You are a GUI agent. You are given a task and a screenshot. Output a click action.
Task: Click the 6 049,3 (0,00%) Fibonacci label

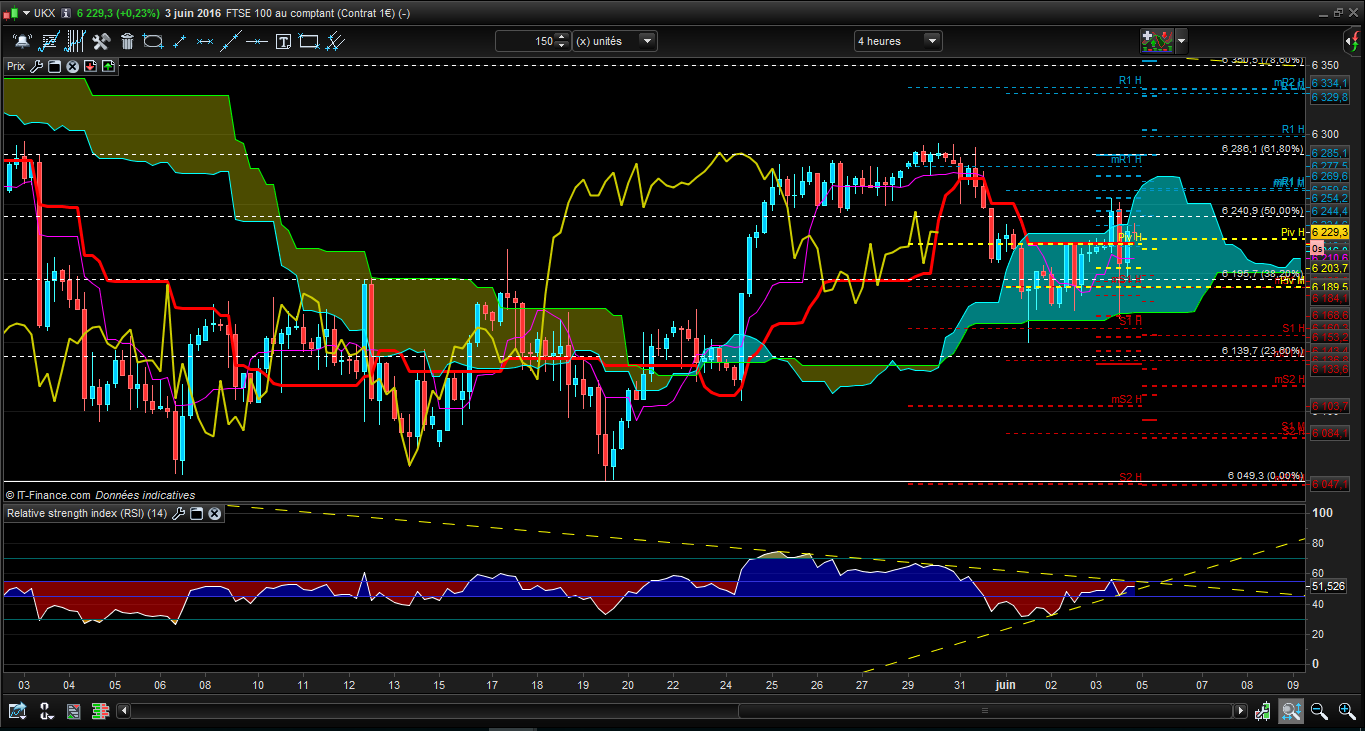point(1265,475)
